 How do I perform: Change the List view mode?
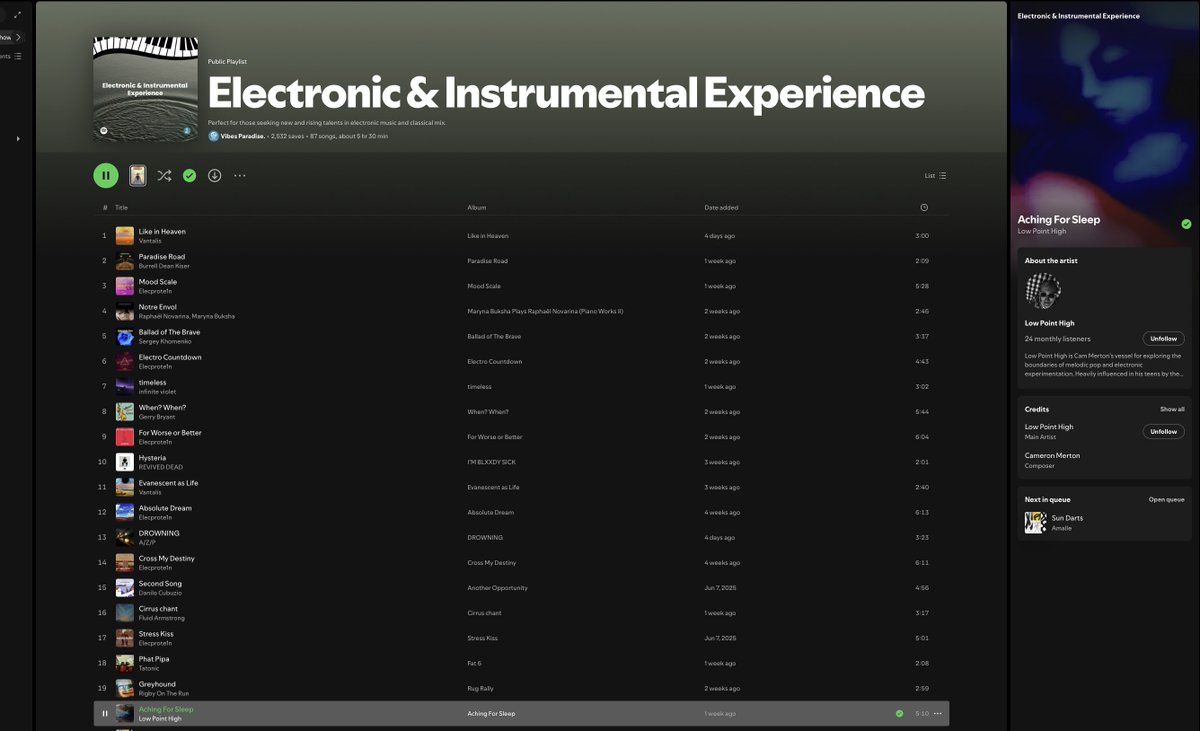click(x=935, y=176)
